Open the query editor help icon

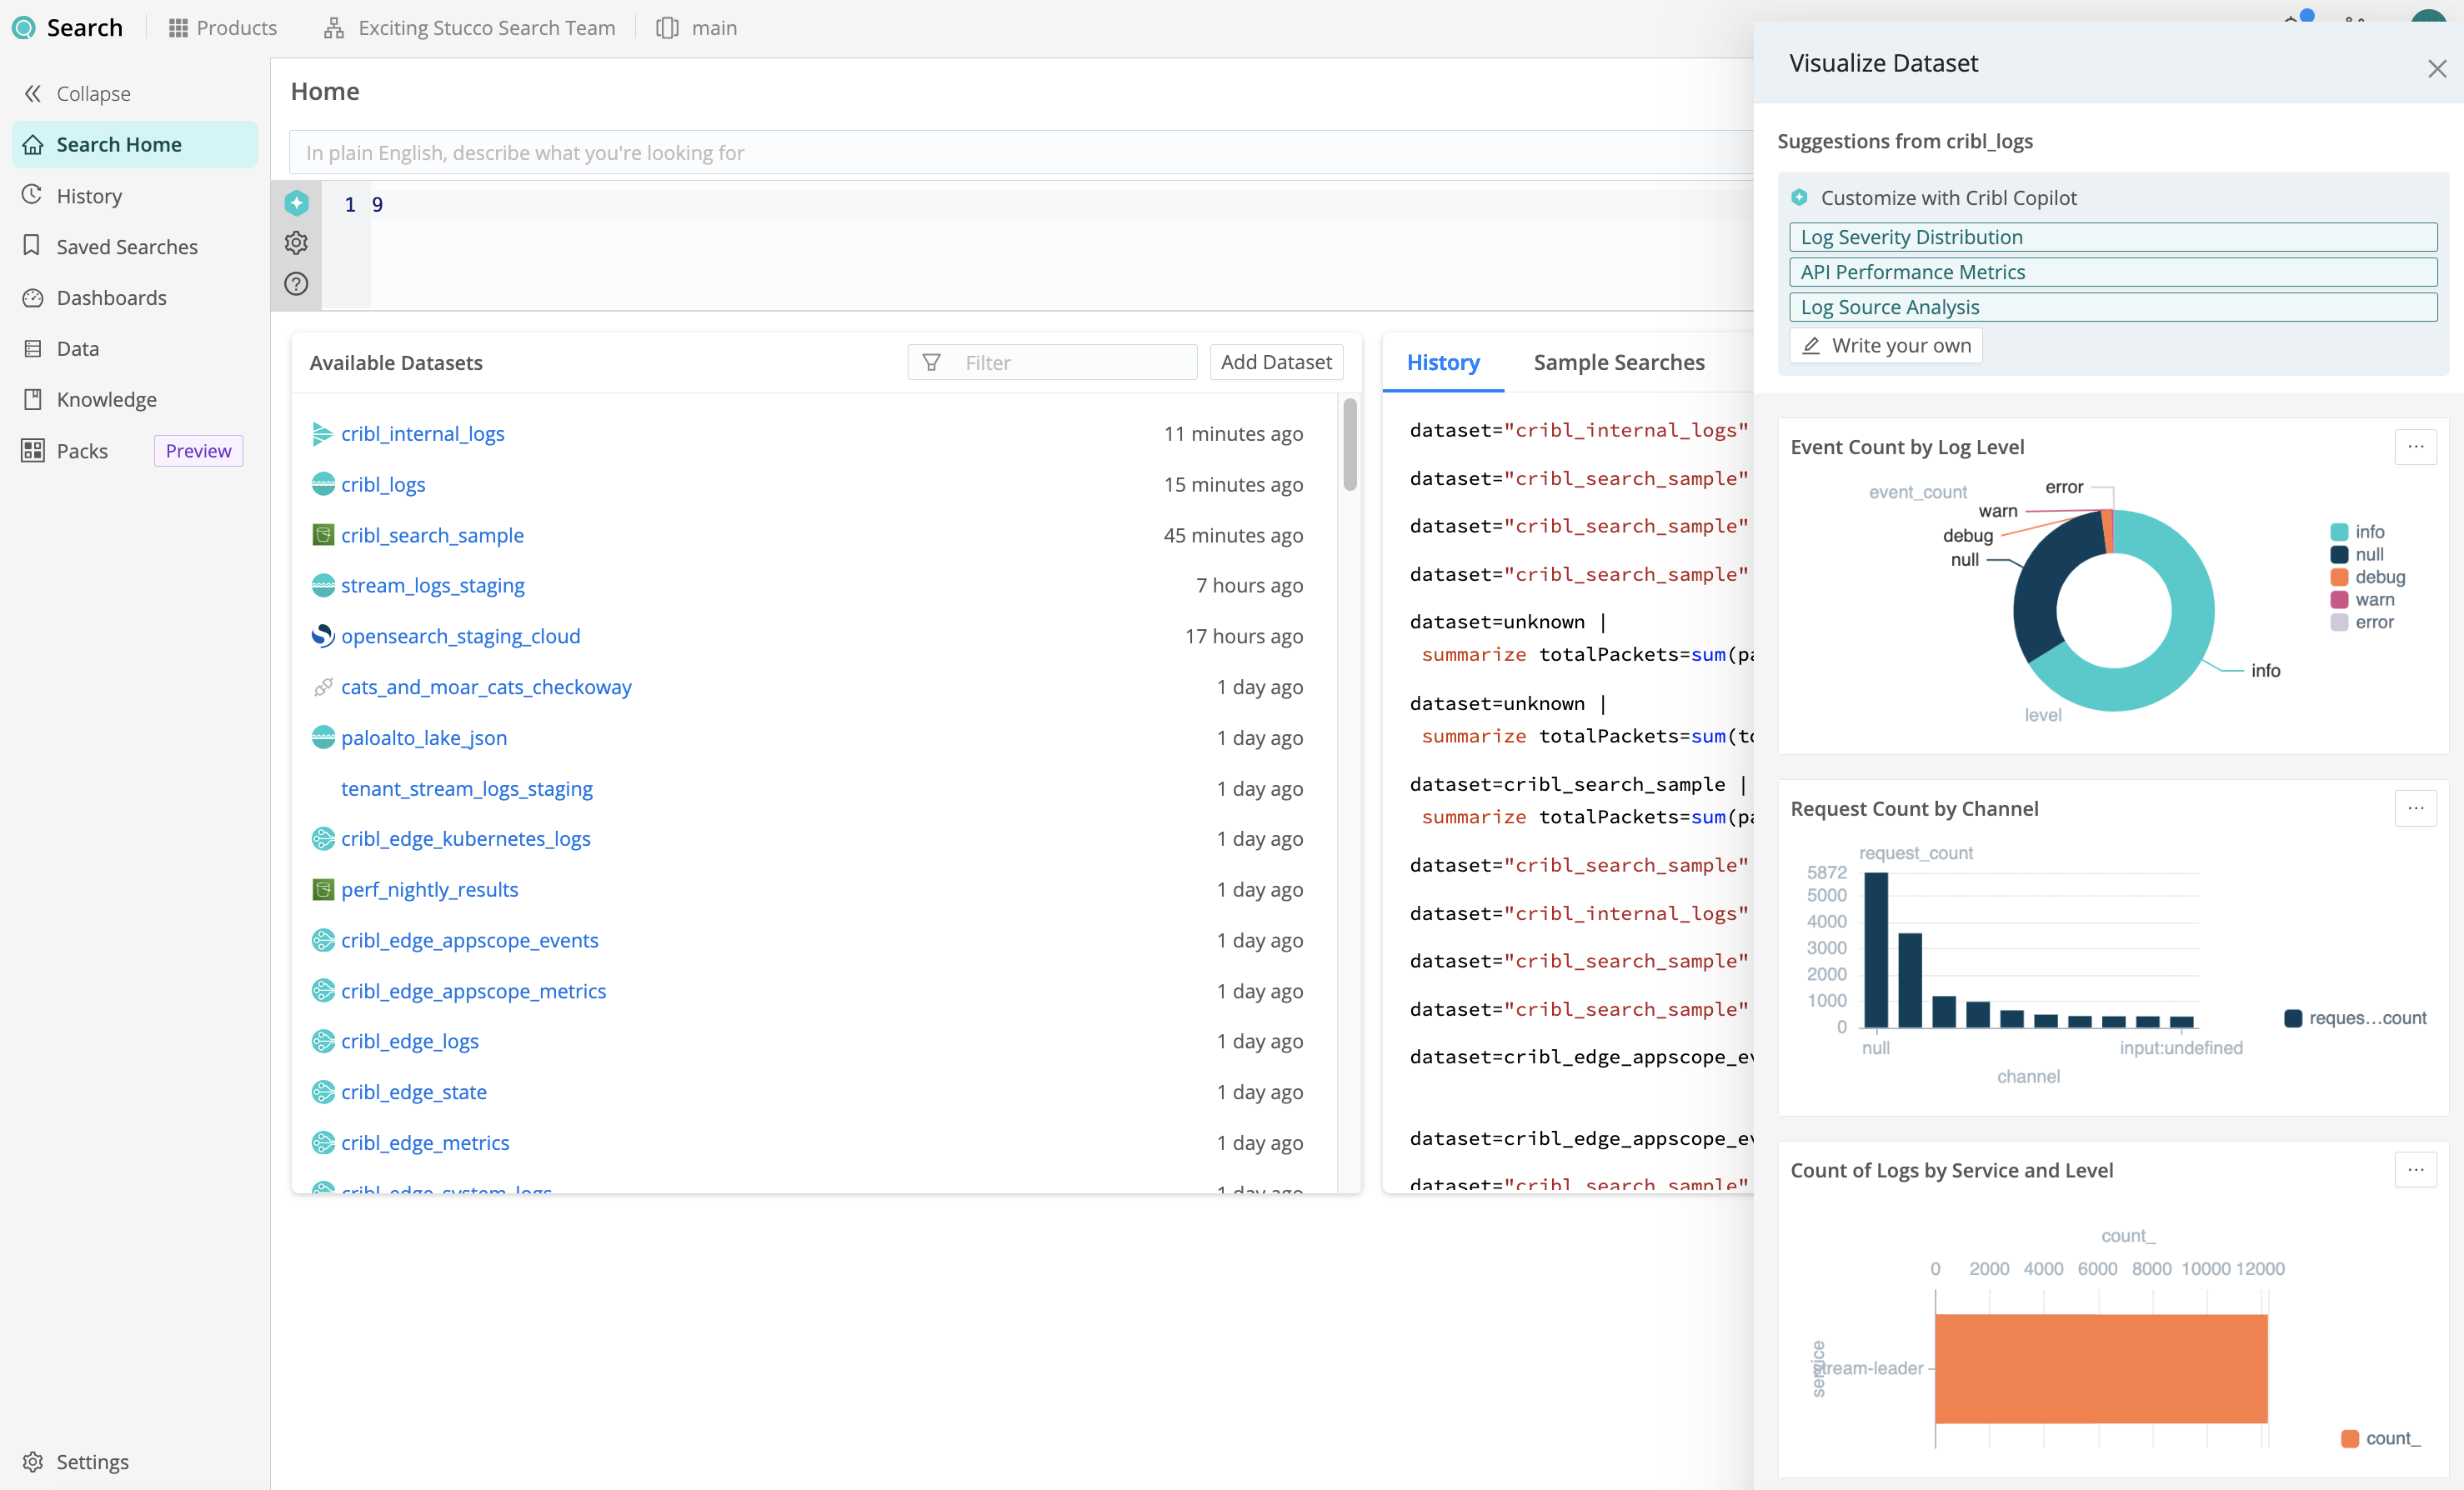pyautogui.click(x=296, y=283)
